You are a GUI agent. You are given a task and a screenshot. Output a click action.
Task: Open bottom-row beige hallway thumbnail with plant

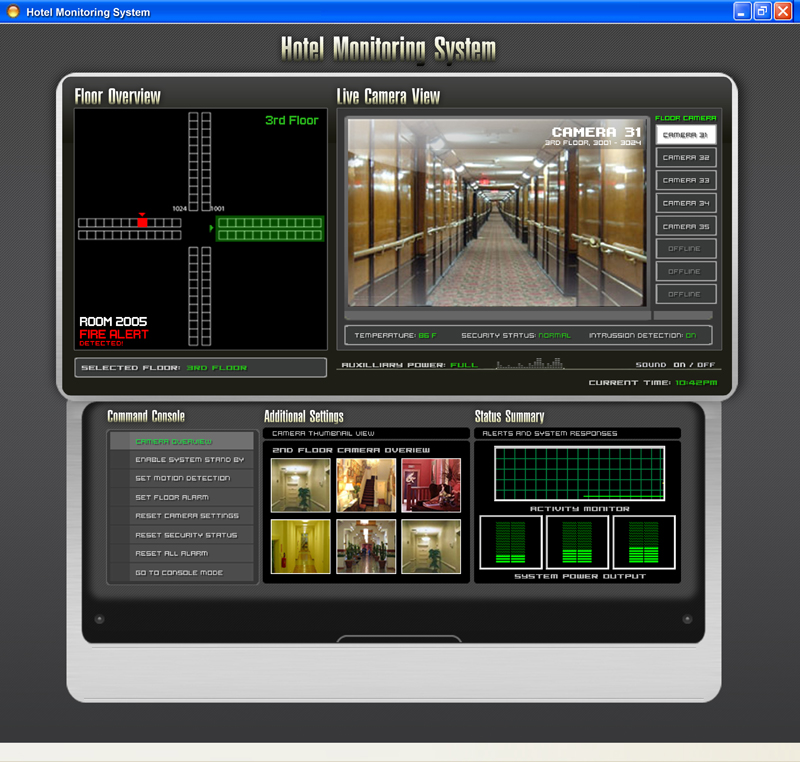click(x=431, y=547)
